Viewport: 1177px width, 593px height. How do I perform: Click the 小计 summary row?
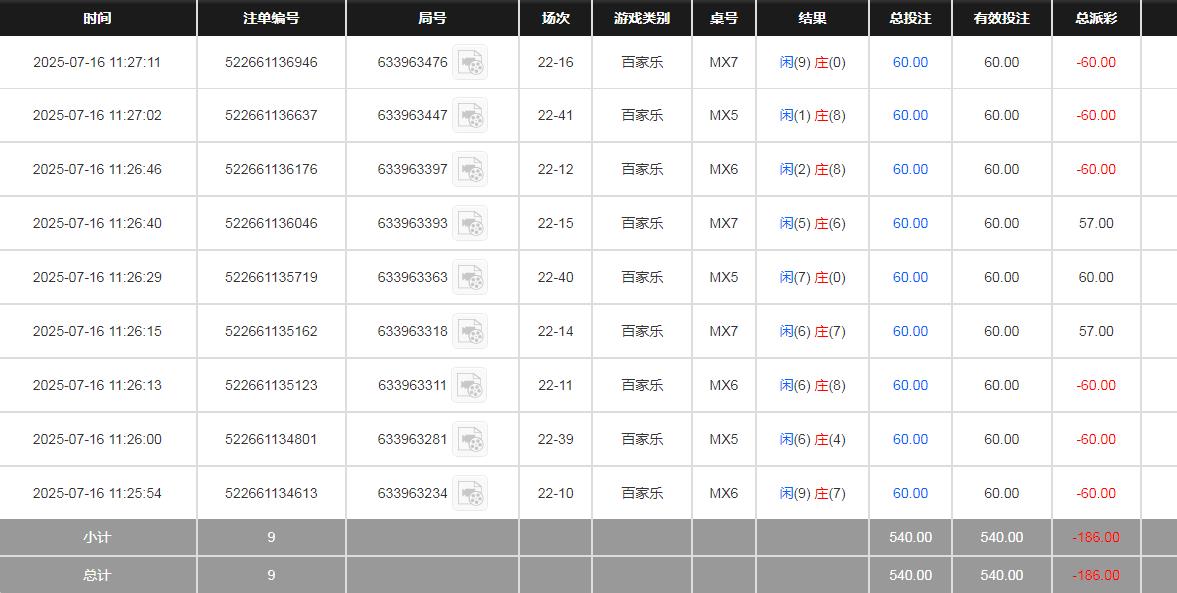[x=97, y=537]
